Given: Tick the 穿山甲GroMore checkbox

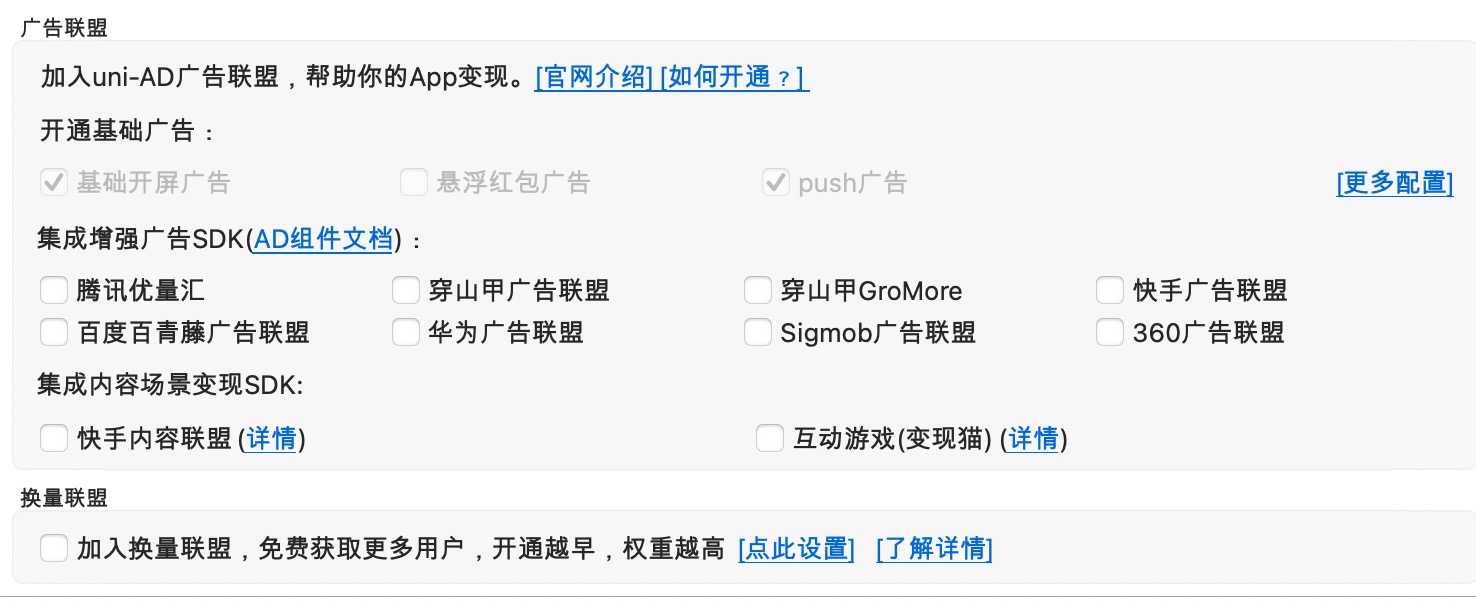Looking at the screenshot, I should pyautogui.click(x=758, y=291).
